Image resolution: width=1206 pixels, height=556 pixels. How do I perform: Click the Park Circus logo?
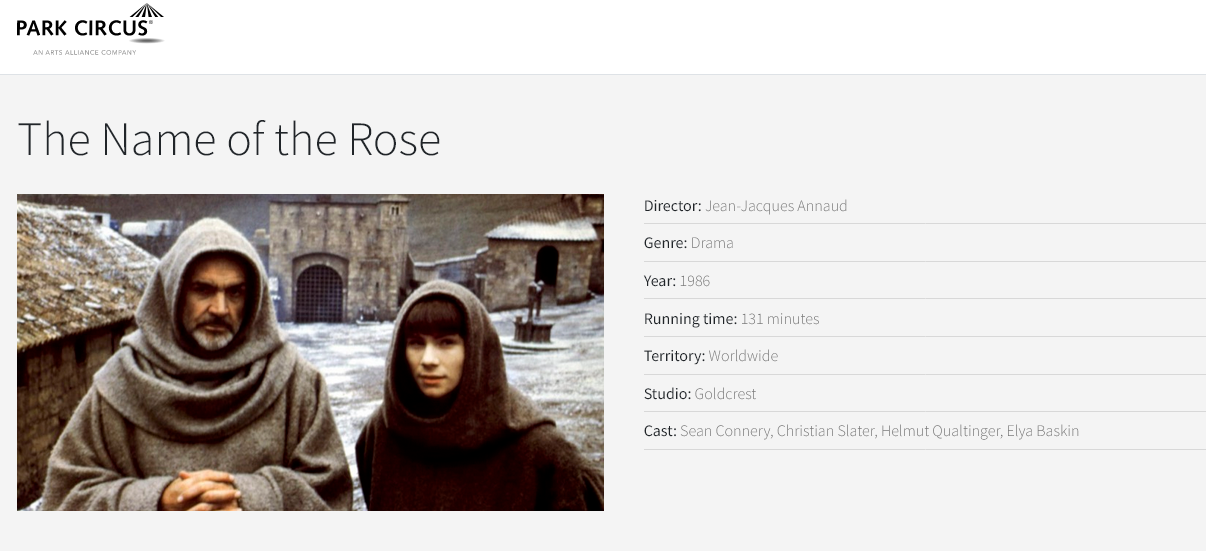(89, 28)
